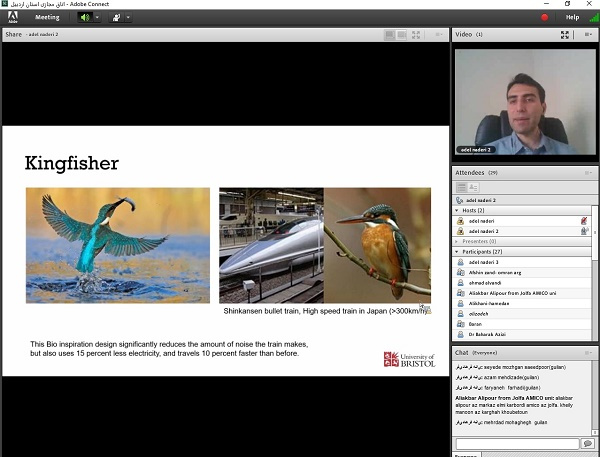
Task: Collapse the Participants (27) group
Action: pyautogui.click(x=459, y=251)
